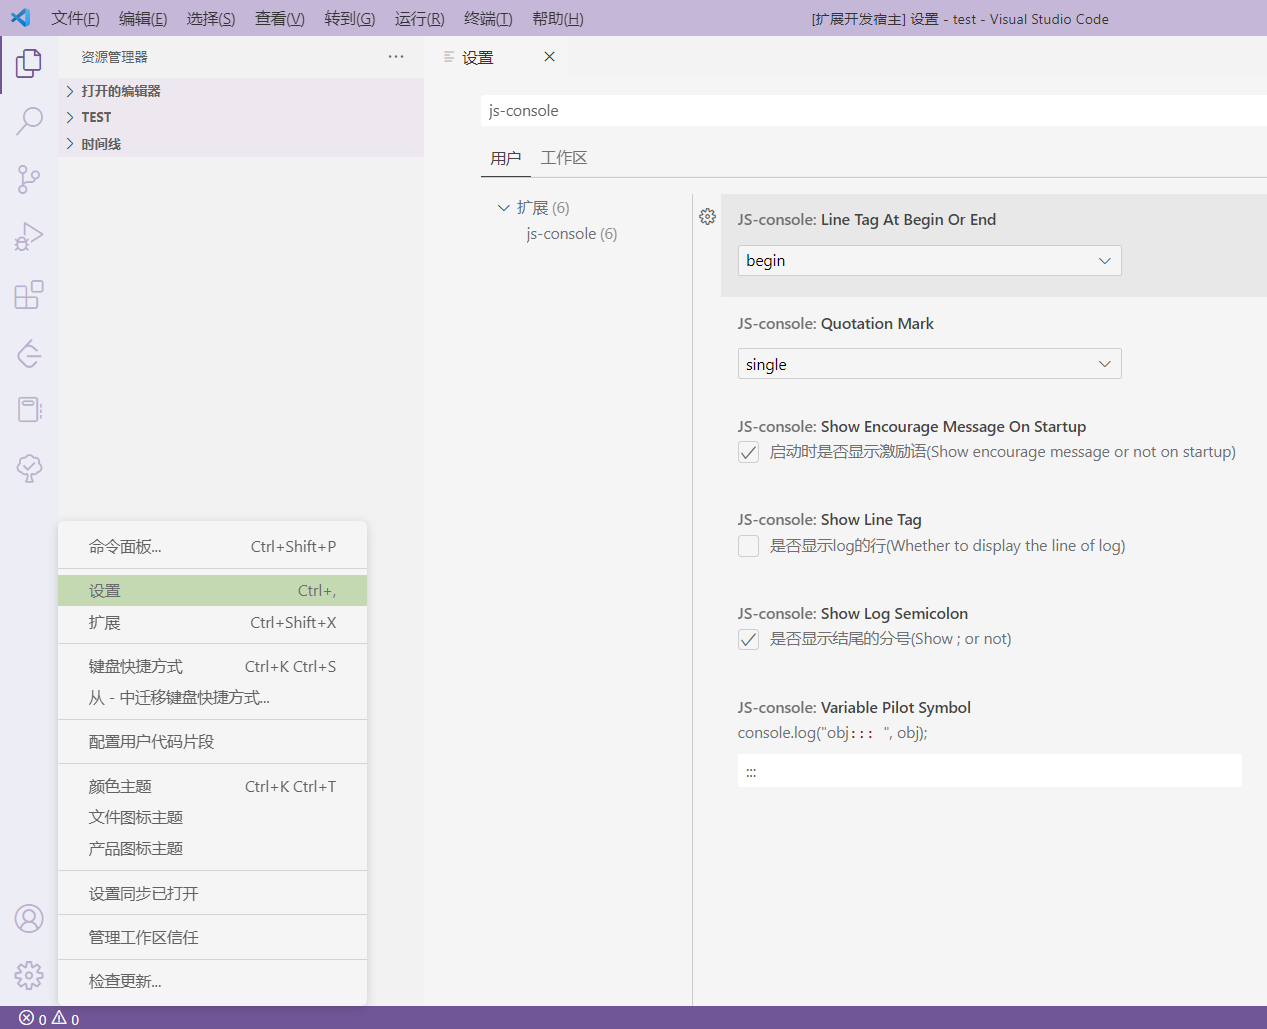Open the Extensions view
The image size is (1267, 1029).
pyautogui.click(x=28, y=294)
